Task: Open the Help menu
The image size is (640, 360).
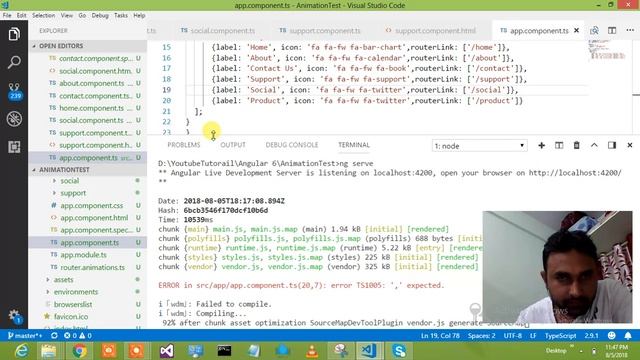Action: point(139,16)
